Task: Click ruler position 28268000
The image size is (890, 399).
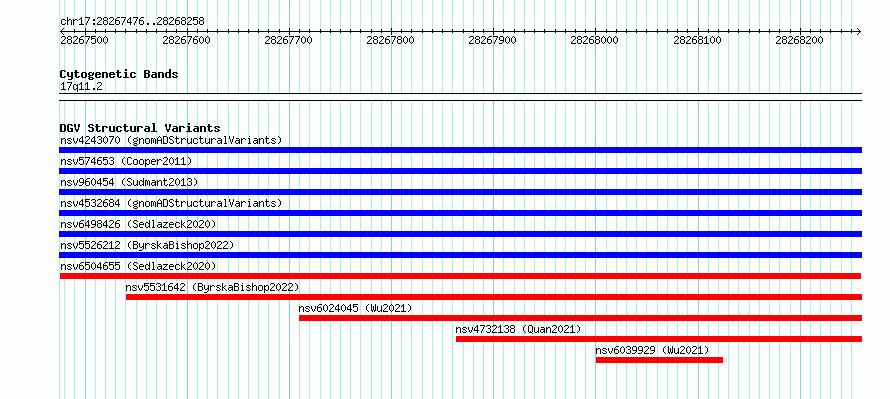Action: pyautogui.click(x=594, y=40)
